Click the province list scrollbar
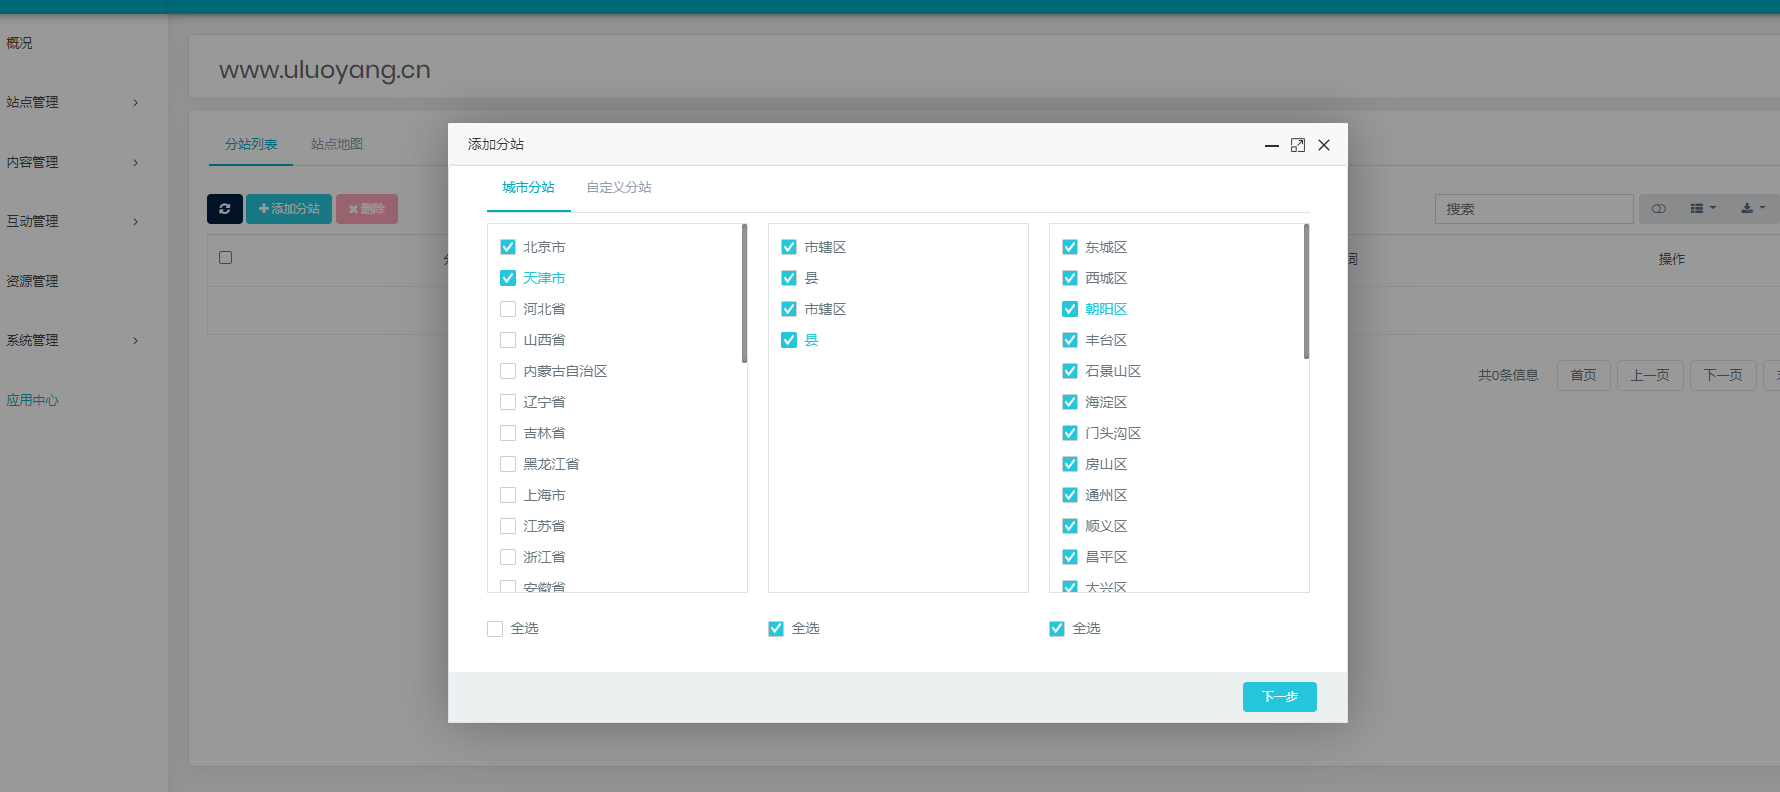 coord(744,294)
